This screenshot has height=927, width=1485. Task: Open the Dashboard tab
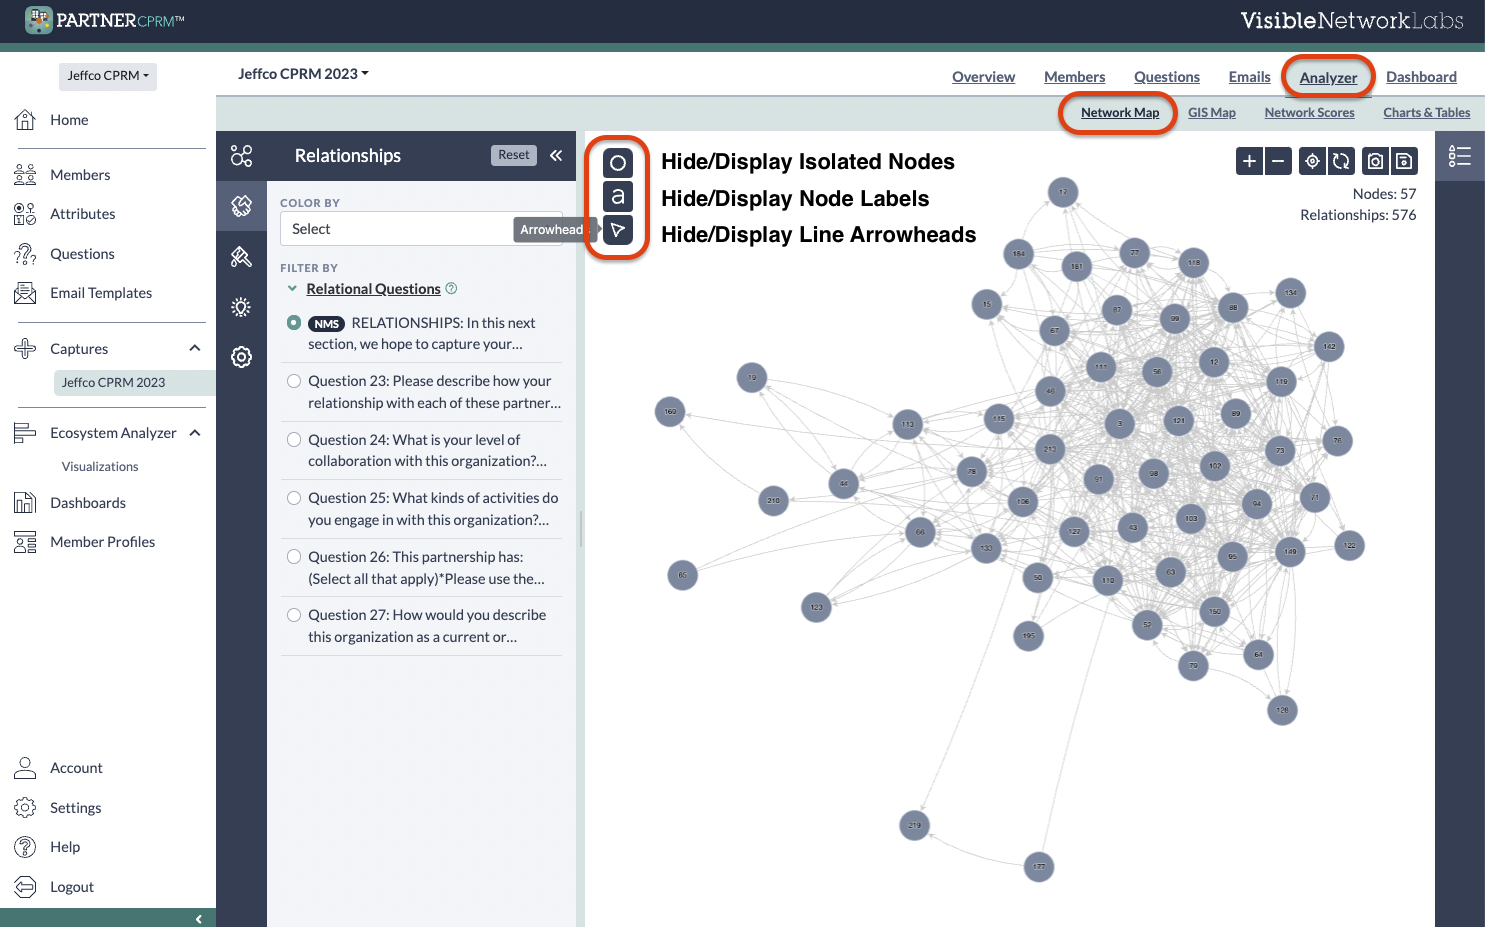coord(1421,77)
